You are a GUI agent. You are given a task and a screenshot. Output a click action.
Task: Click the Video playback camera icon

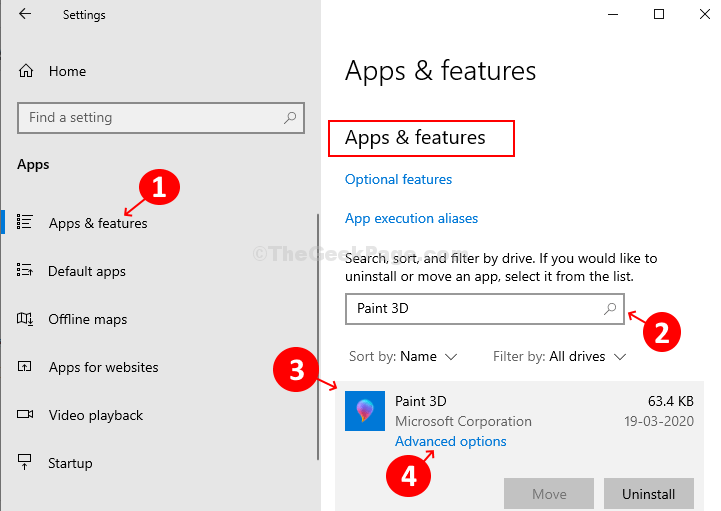(x=25, y=414)
